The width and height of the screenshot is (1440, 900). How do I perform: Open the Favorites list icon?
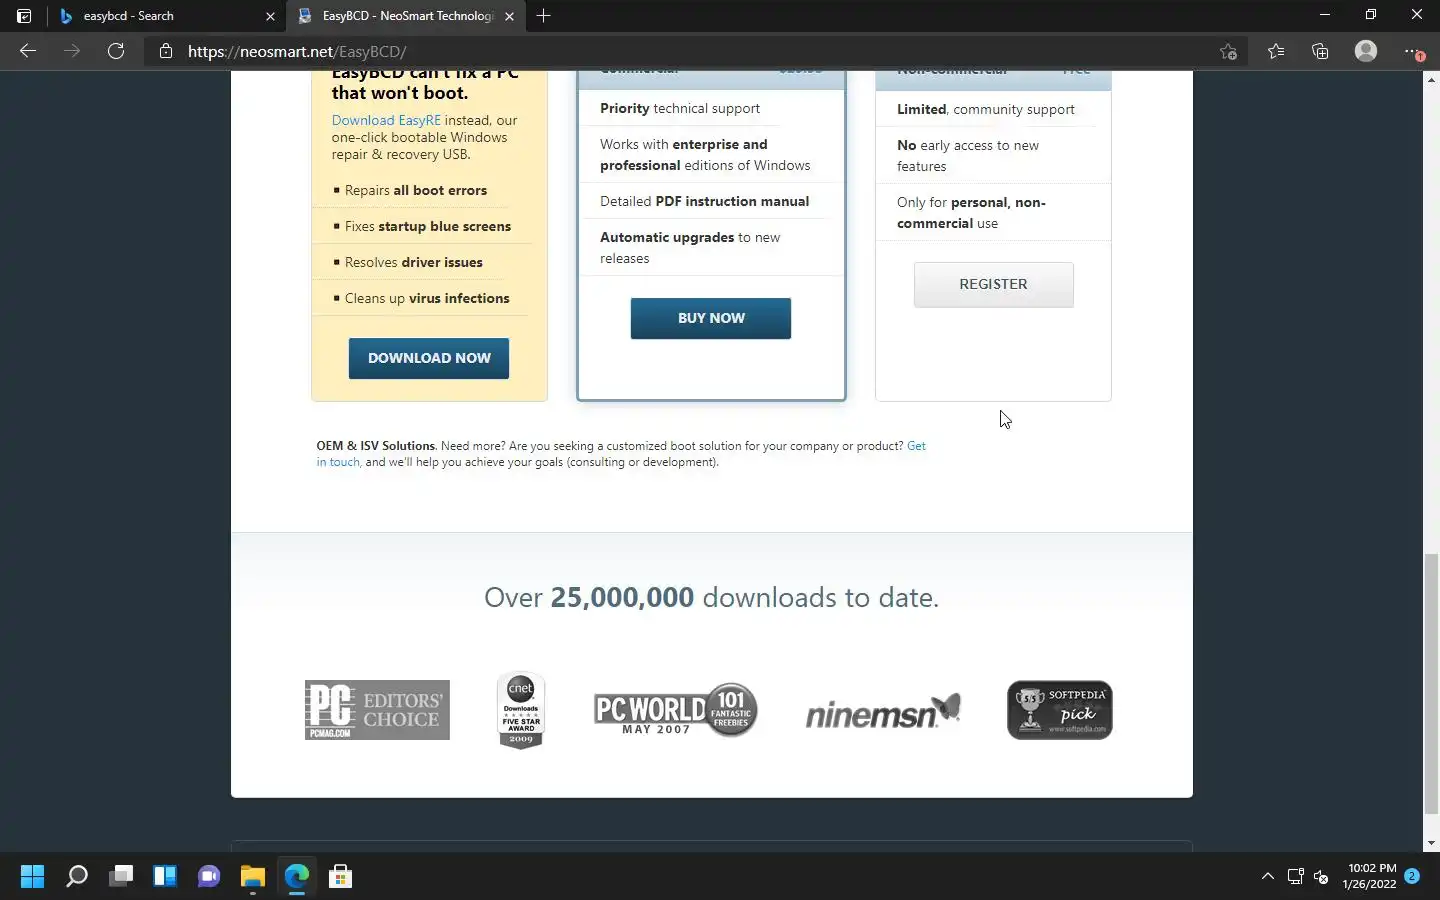coord(1276,51)
